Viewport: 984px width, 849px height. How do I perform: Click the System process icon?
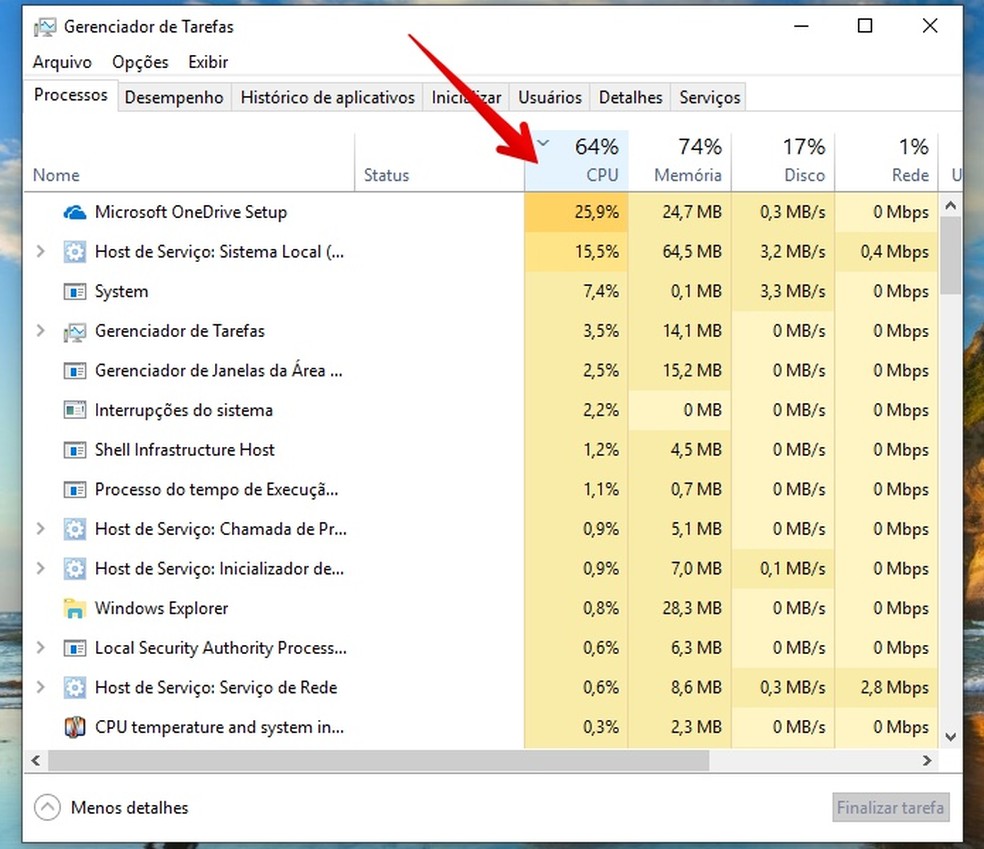[75, 292]
